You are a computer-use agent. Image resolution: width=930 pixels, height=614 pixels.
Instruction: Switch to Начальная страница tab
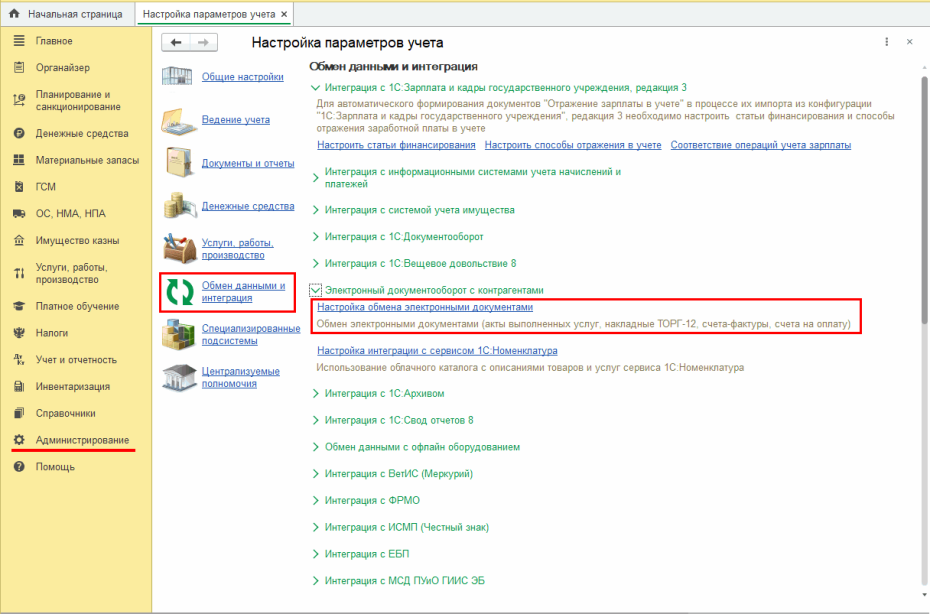click(67, 14)
